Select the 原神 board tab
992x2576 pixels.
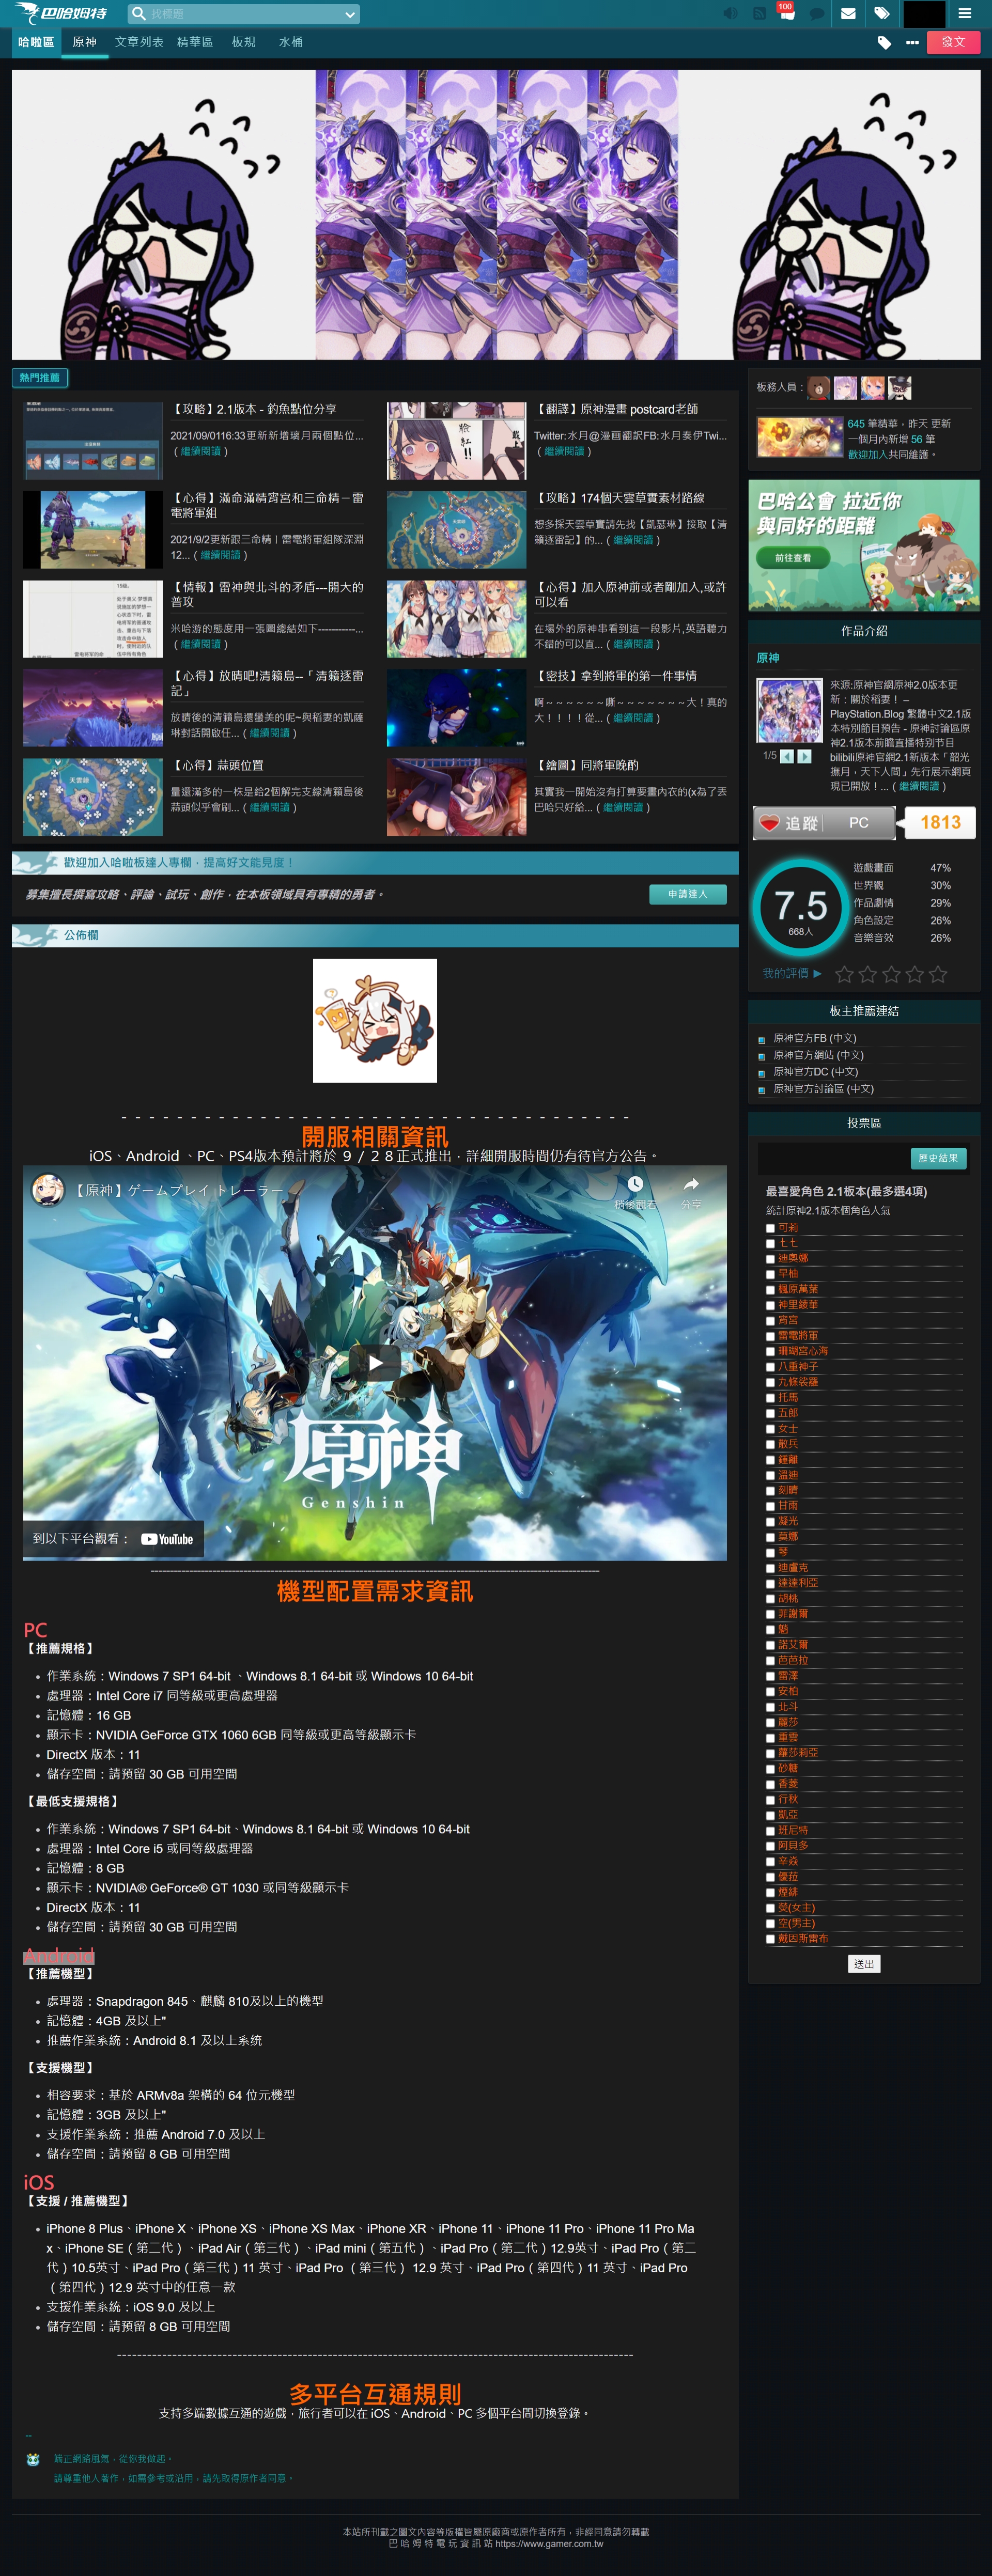pos(85,42)
